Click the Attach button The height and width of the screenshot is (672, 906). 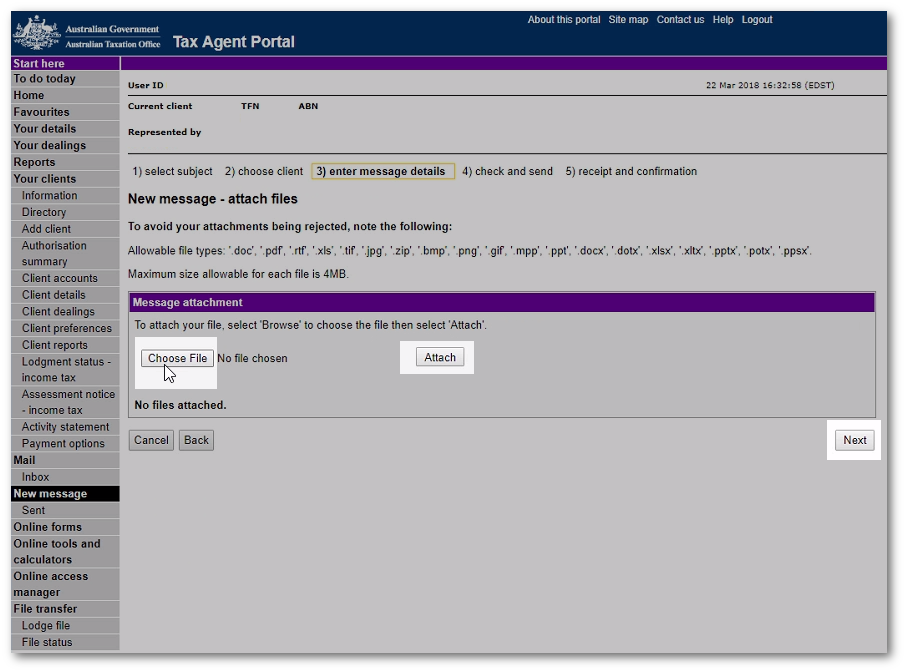(x=439, y=358)
